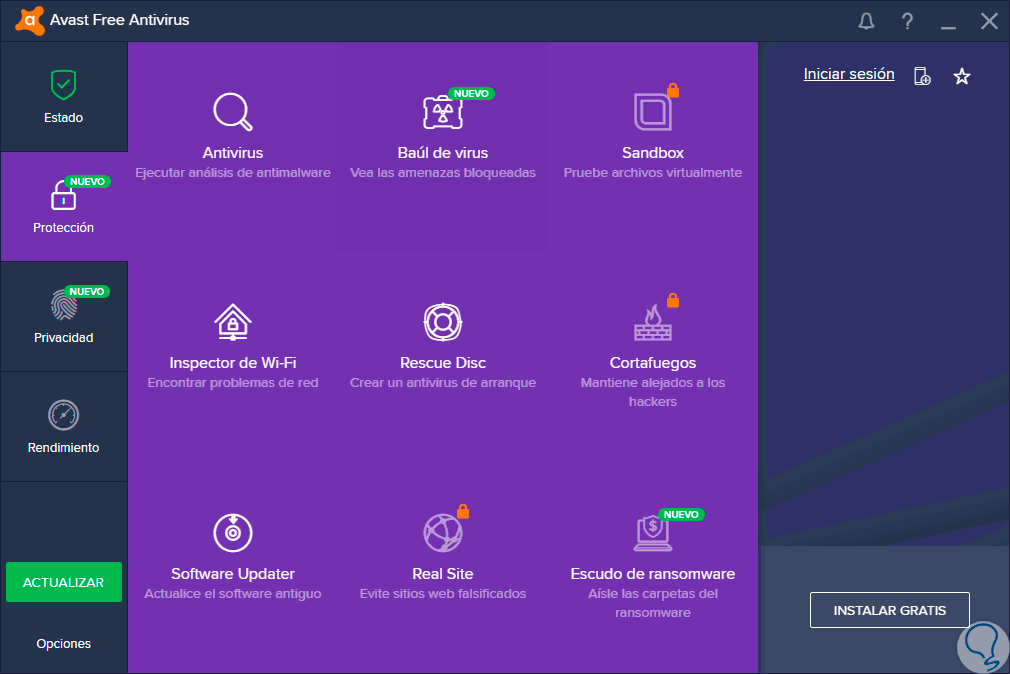Click NUEVO badge on Escudo de ransomware
1010x674 pixels.
(x=681, y=514)
